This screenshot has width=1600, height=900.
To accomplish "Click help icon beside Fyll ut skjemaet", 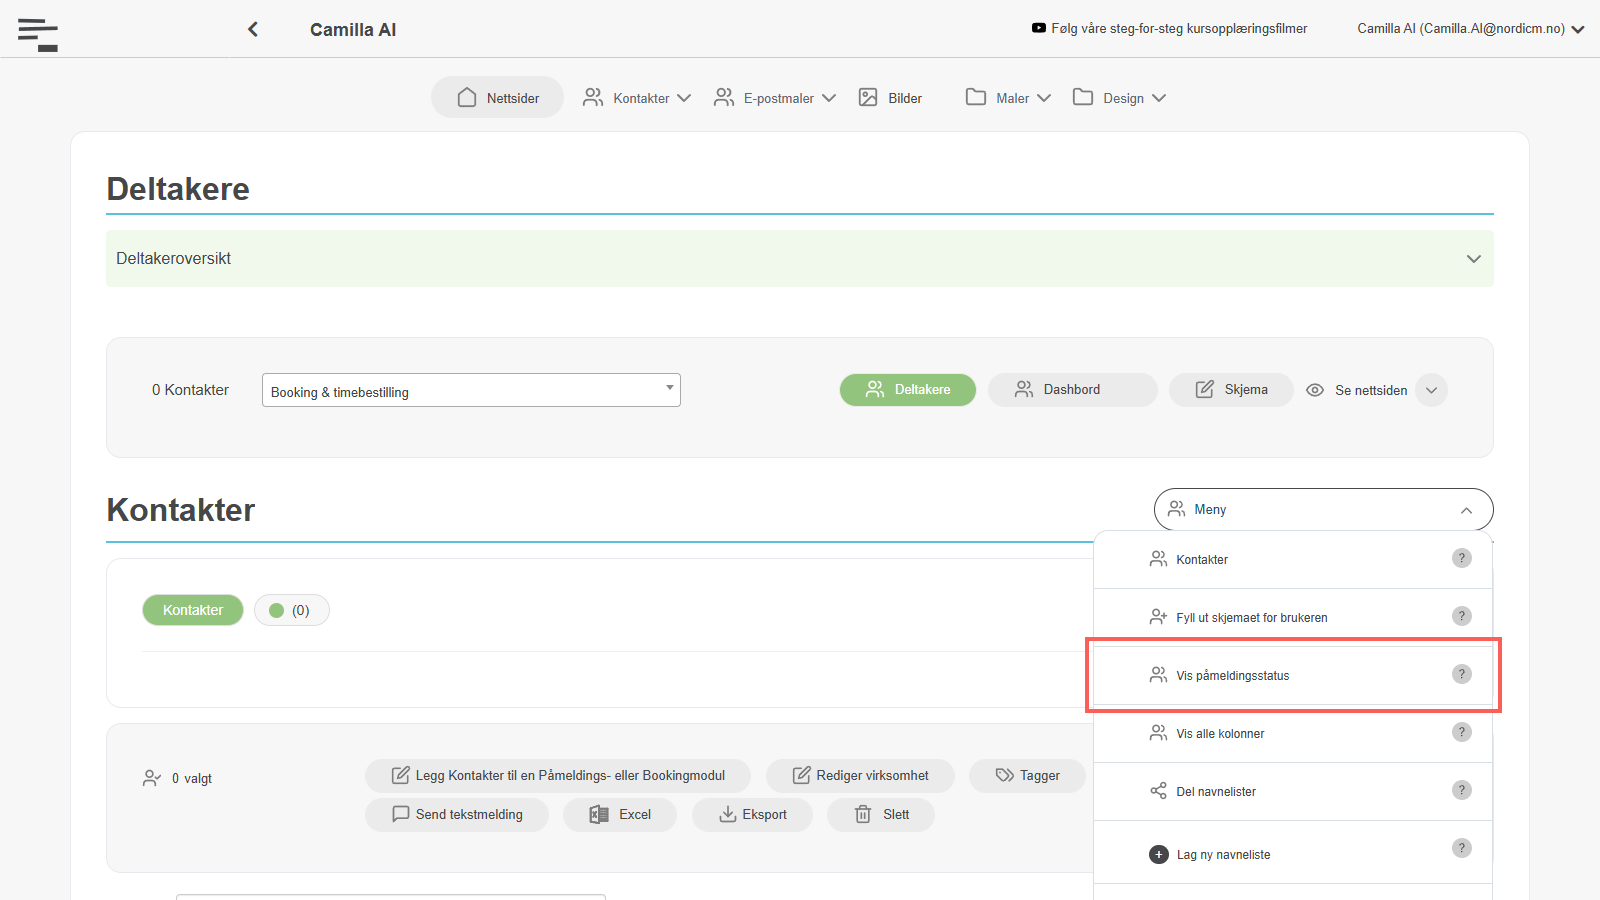I will coord(1462,616).
